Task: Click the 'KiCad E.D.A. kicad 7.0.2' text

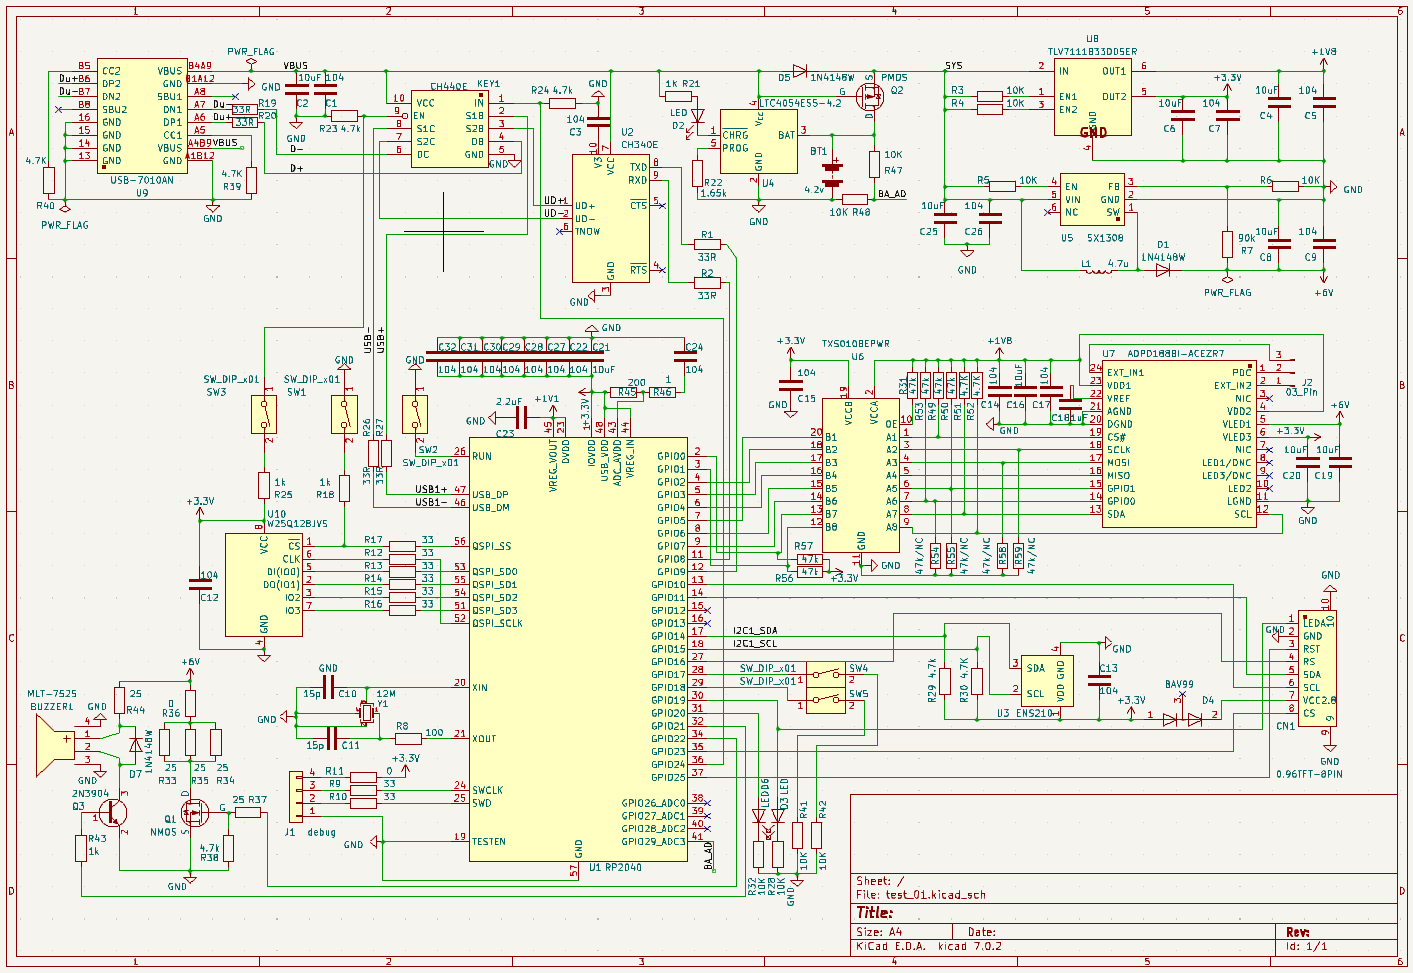Action: click(928, 946)
